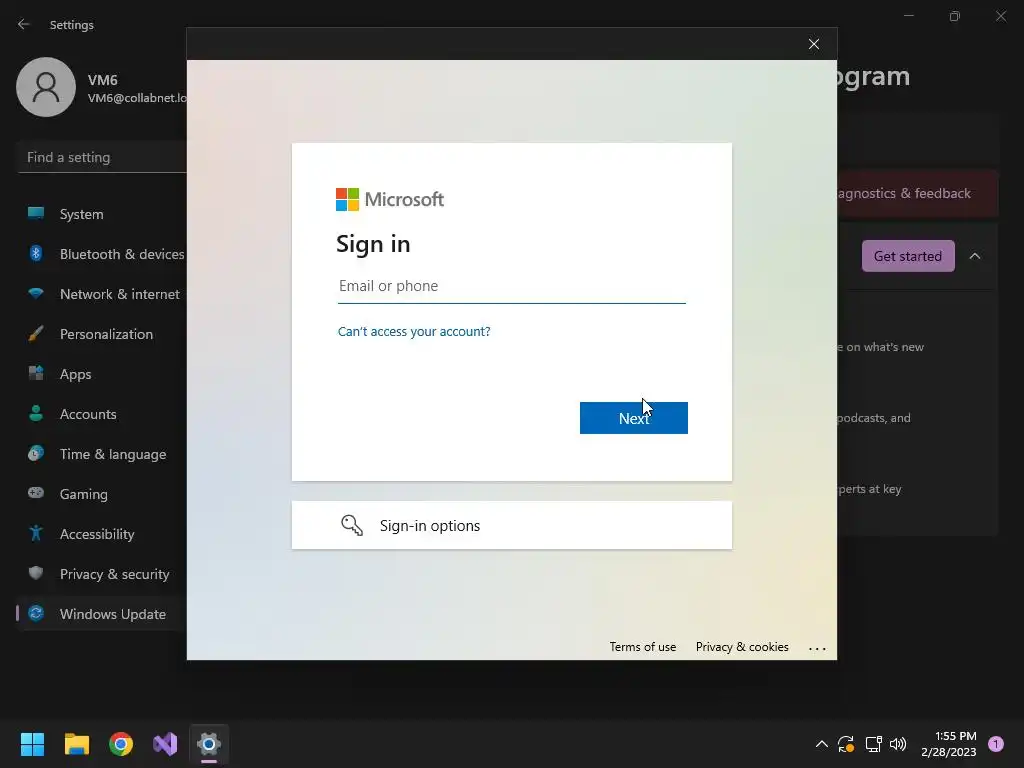This screenshot has height=768, width=1024.
Task: Launch Google Chrome from taskbar
Action: (121, 744)
